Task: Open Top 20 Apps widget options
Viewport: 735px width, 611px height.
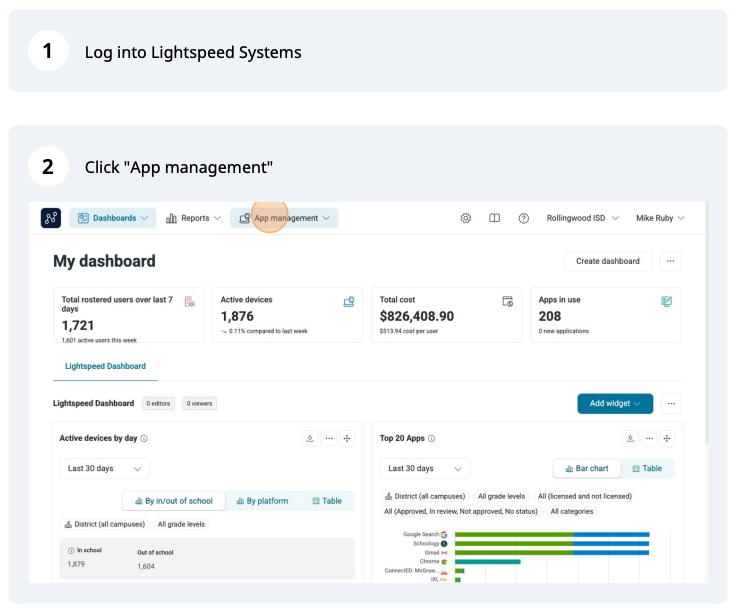Action: pos(649,438)
